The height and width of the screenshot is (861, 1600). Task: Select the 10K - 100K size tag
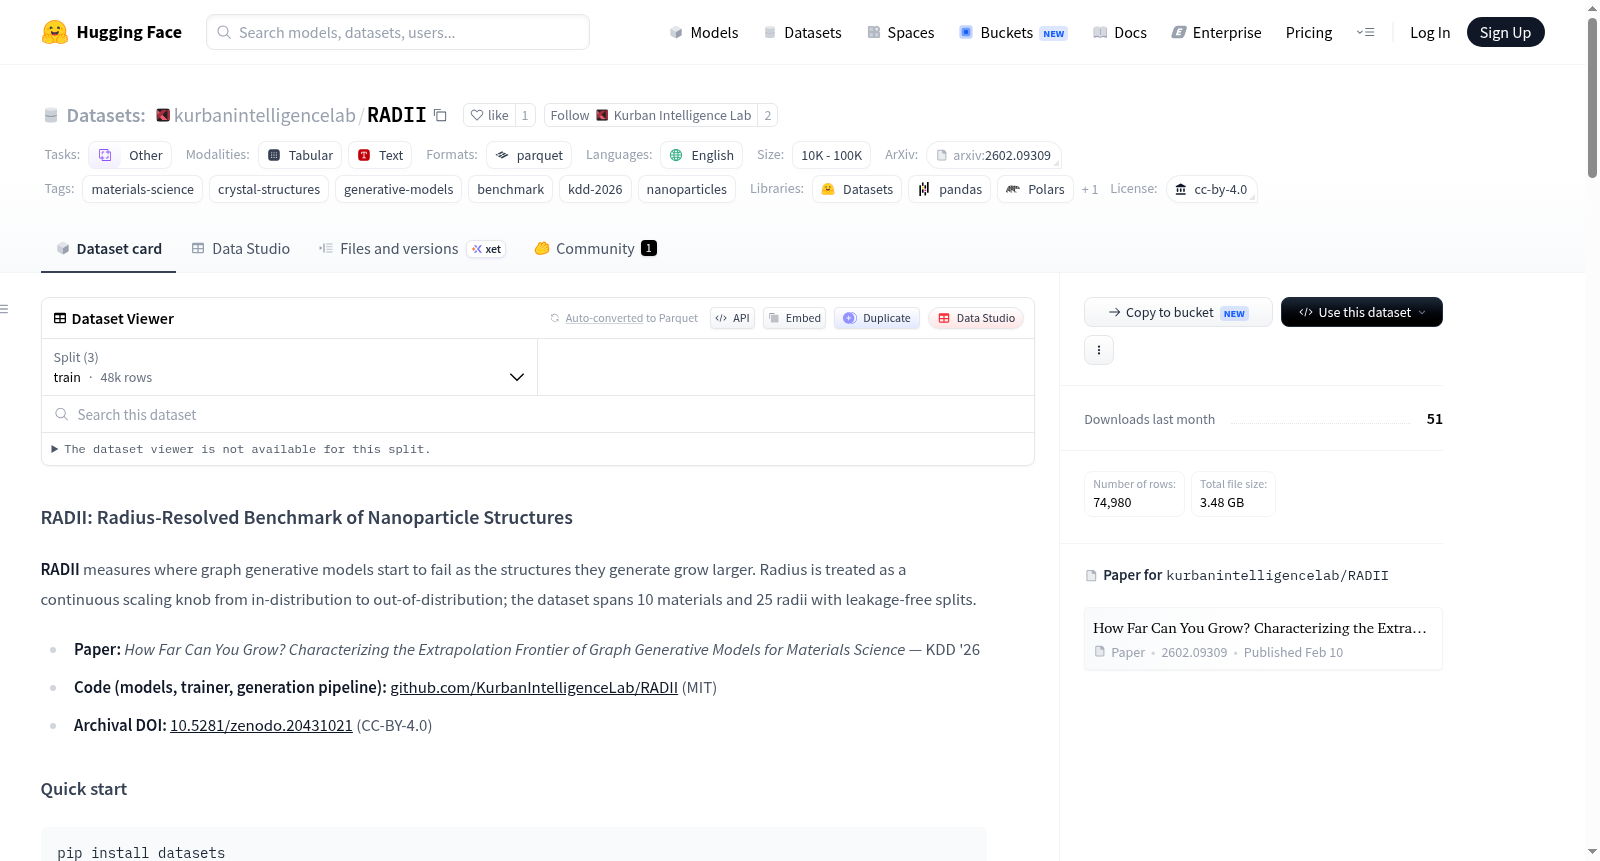(831, 155)
